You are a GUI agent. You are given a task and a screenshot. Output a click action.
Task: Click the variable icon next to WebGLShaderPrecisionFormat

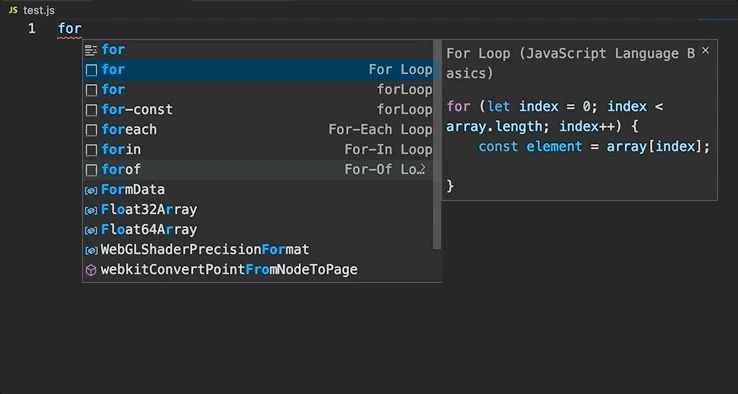[91, 250]
